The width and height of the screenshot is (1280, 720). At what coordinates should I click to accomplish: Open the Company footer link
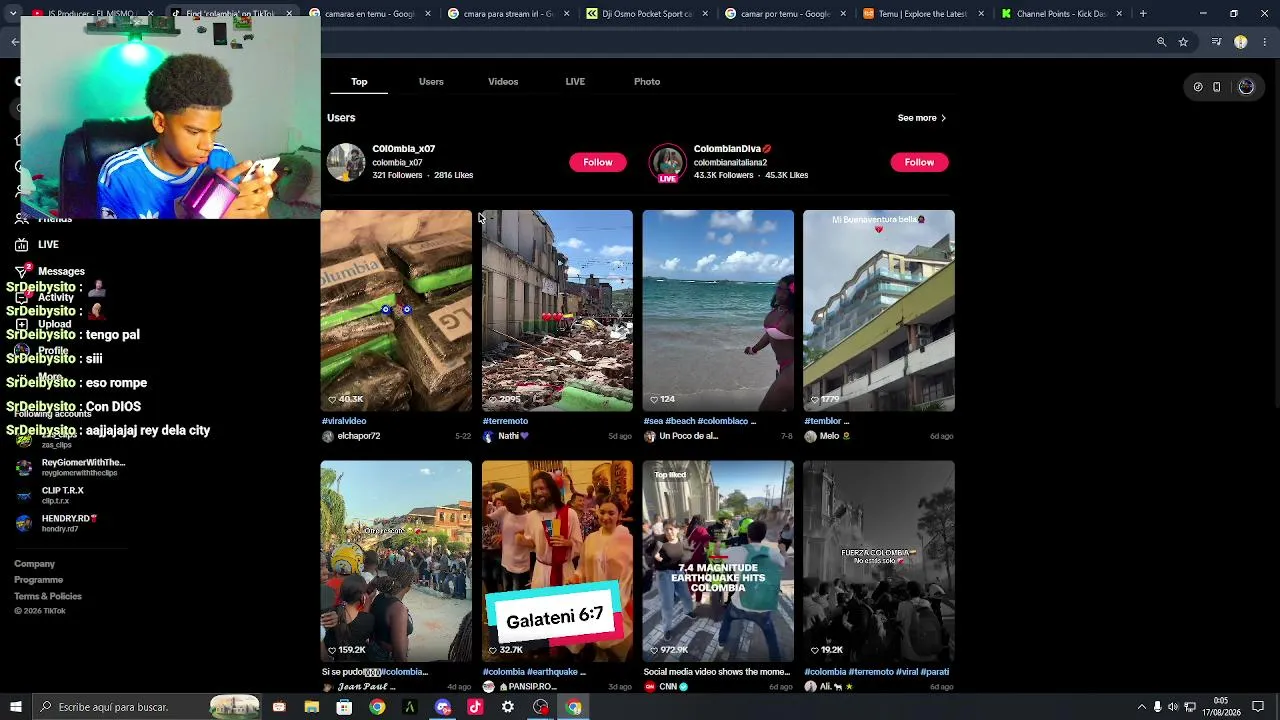click(x=35, y=564)
